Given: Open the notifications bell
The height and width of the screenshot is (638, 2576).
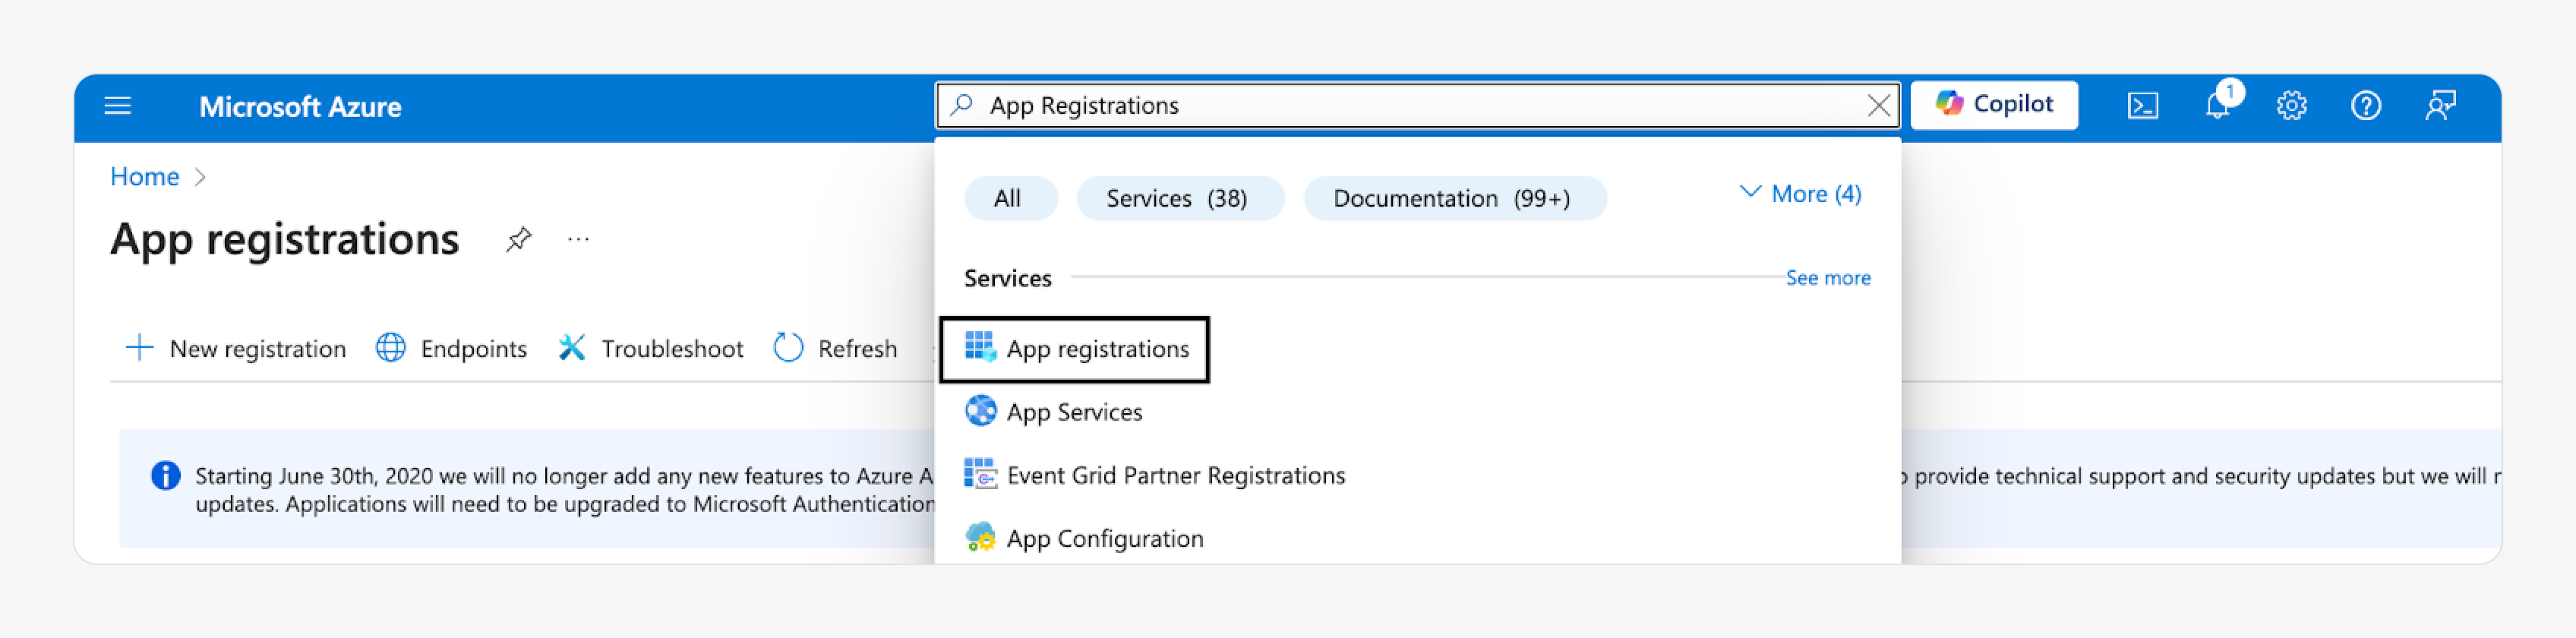Looking at the screenshot, I should (x=2217, y=106).
